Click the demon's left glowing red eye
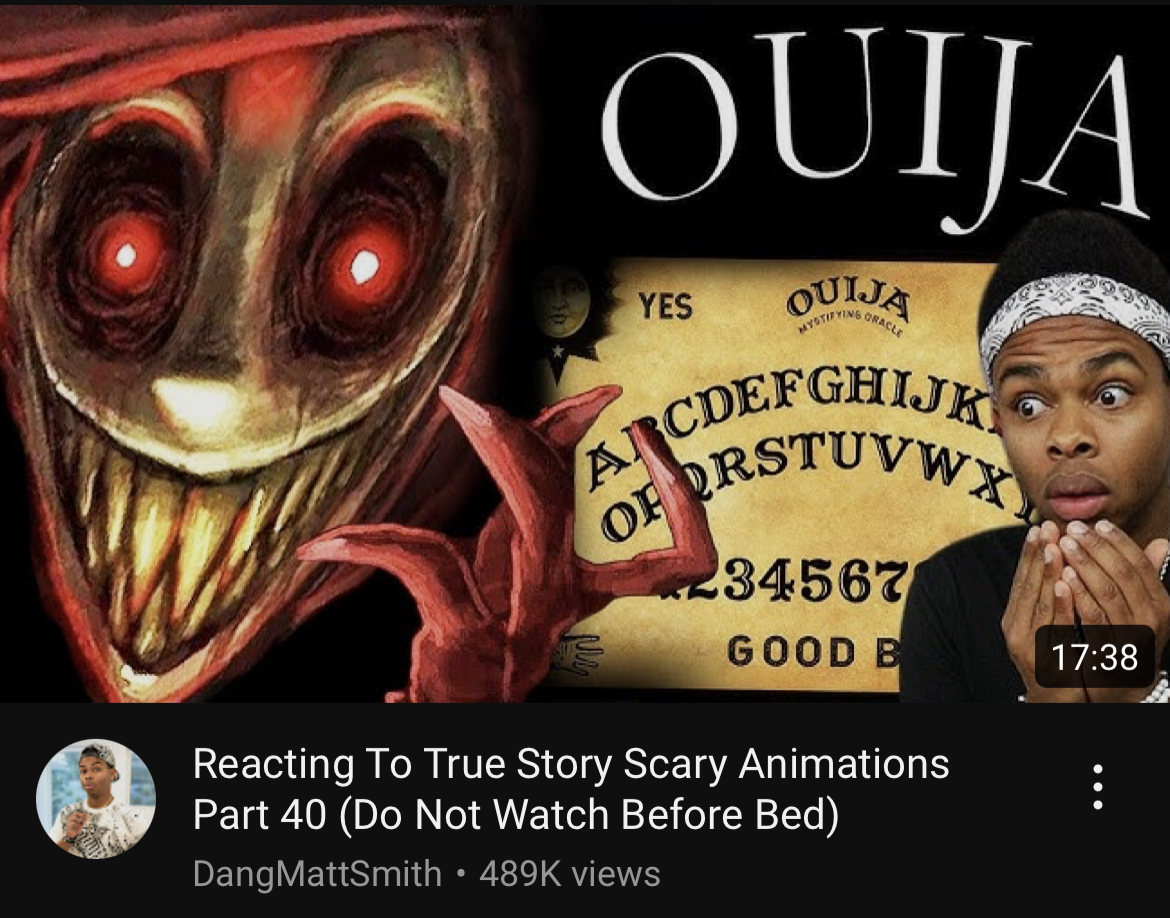This screenshot has width=1170, height=918. click(x=125, y=256)
